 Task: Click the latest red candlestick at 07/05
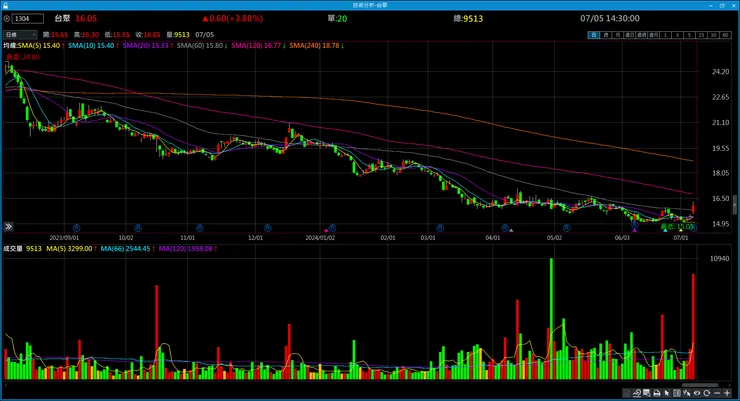click(693, 208)
